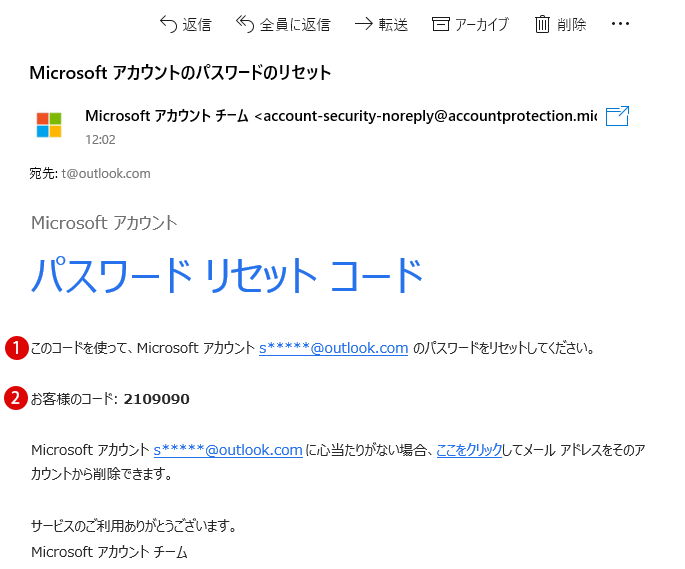Click the sender name Microsoft アカウント チーム

pyautogui.click(x=166, y=116)
